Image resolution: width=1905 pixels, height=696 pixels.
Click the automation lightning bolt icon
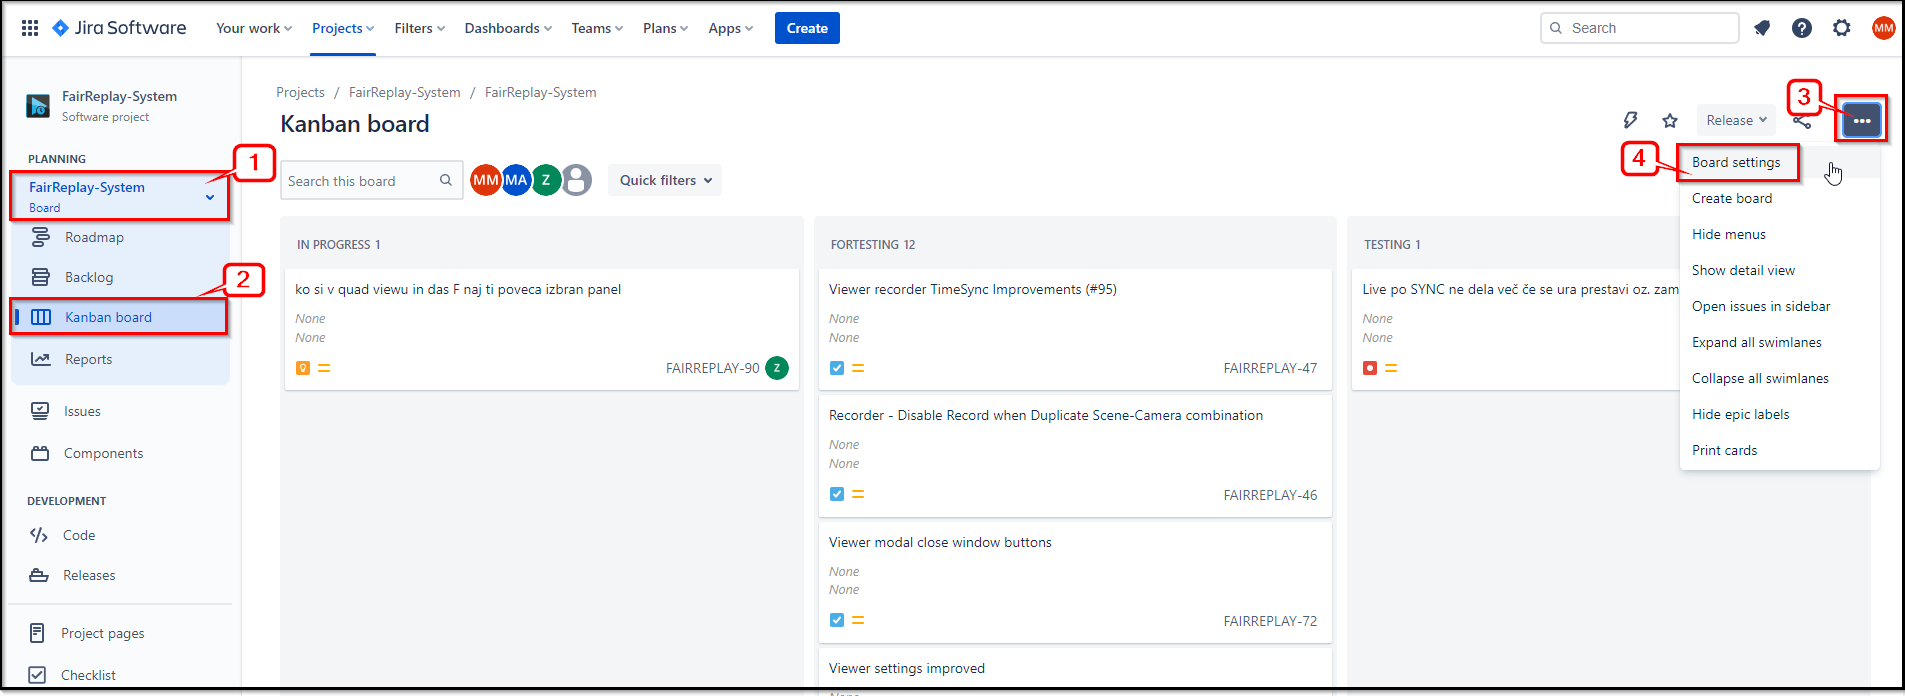pyautogui.click(x=1630, y=120)
